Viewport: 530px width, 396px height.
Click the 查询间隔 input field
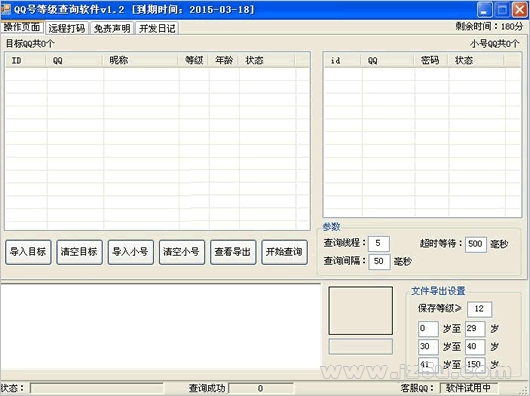(379, 261)
